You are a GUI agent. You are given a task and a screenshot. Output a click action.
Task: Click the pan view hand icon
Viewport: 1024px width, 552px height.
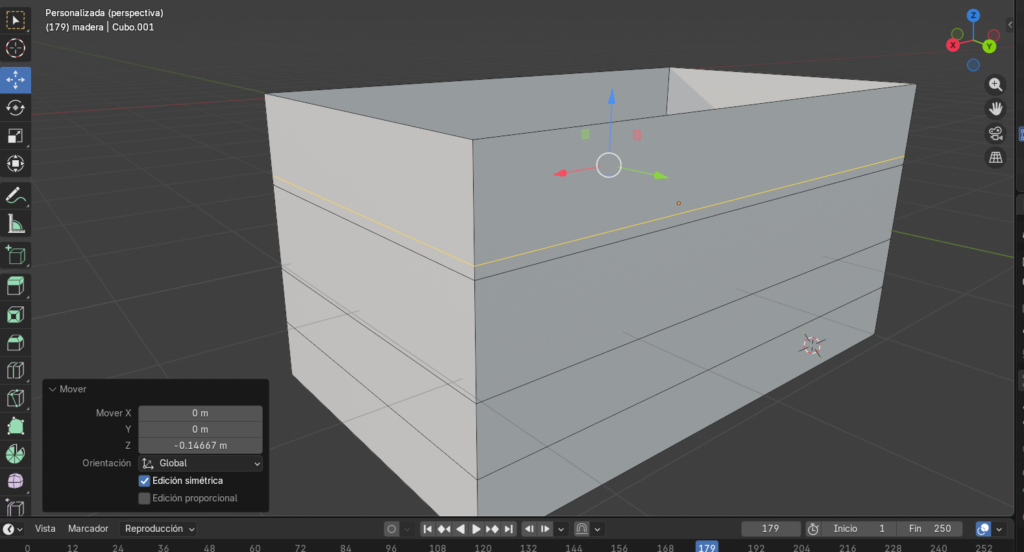coord(995,108)
